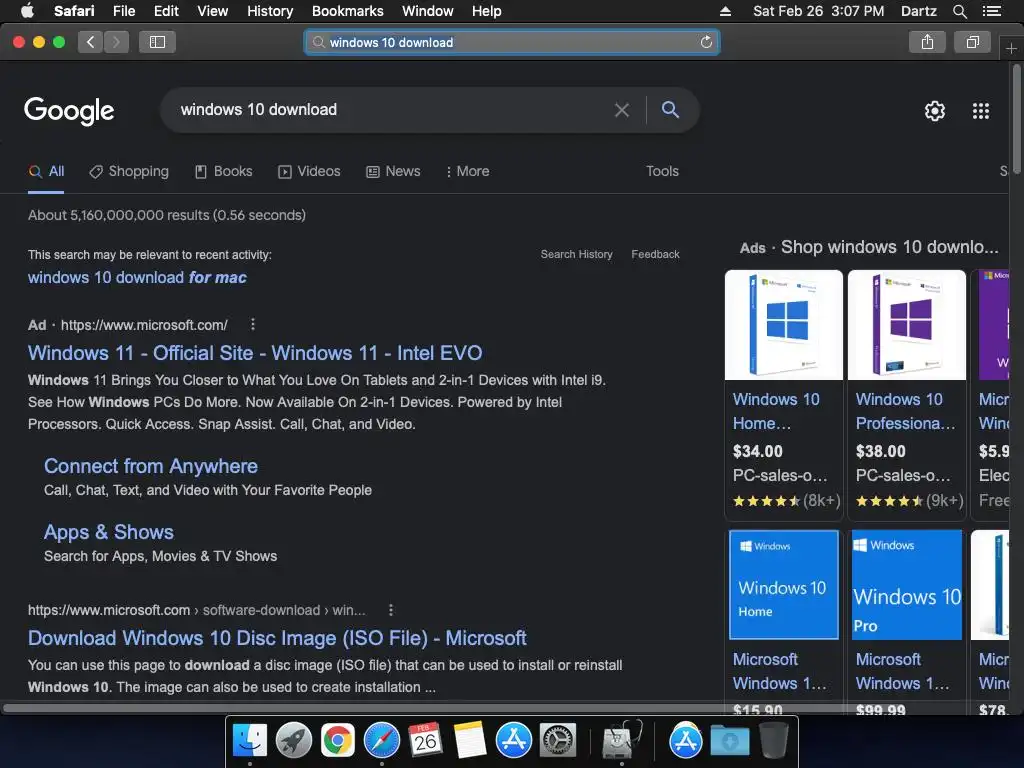Open Download Windows 10 Disc Image result

click(x=277, y=637)
